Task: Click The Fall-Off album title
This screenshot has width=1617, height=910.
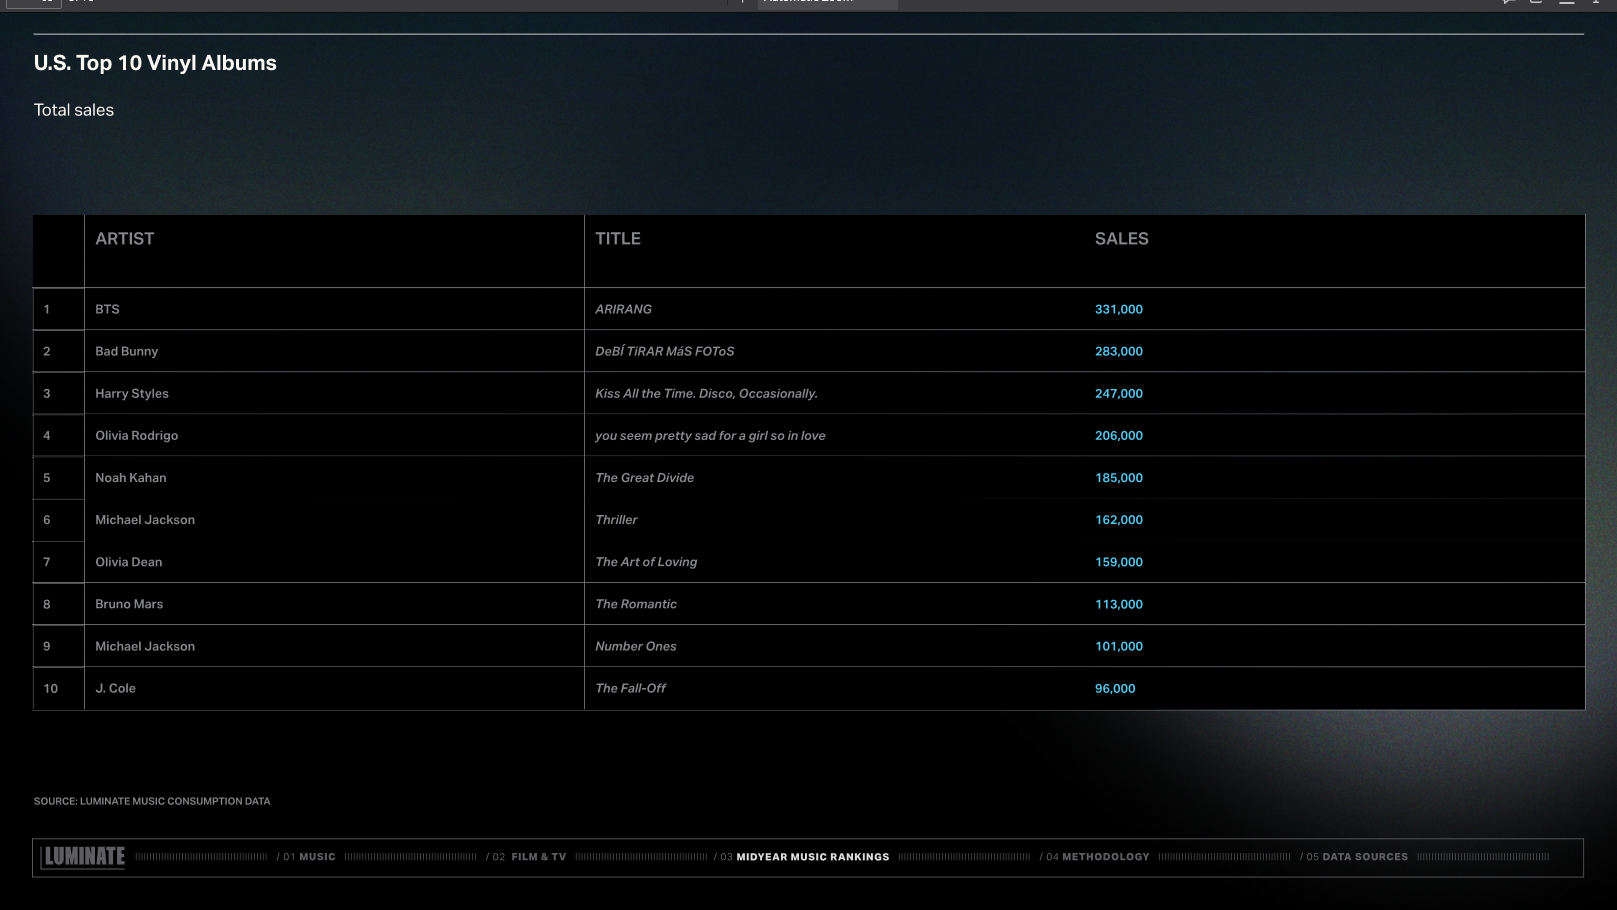Action: point(631,688)
